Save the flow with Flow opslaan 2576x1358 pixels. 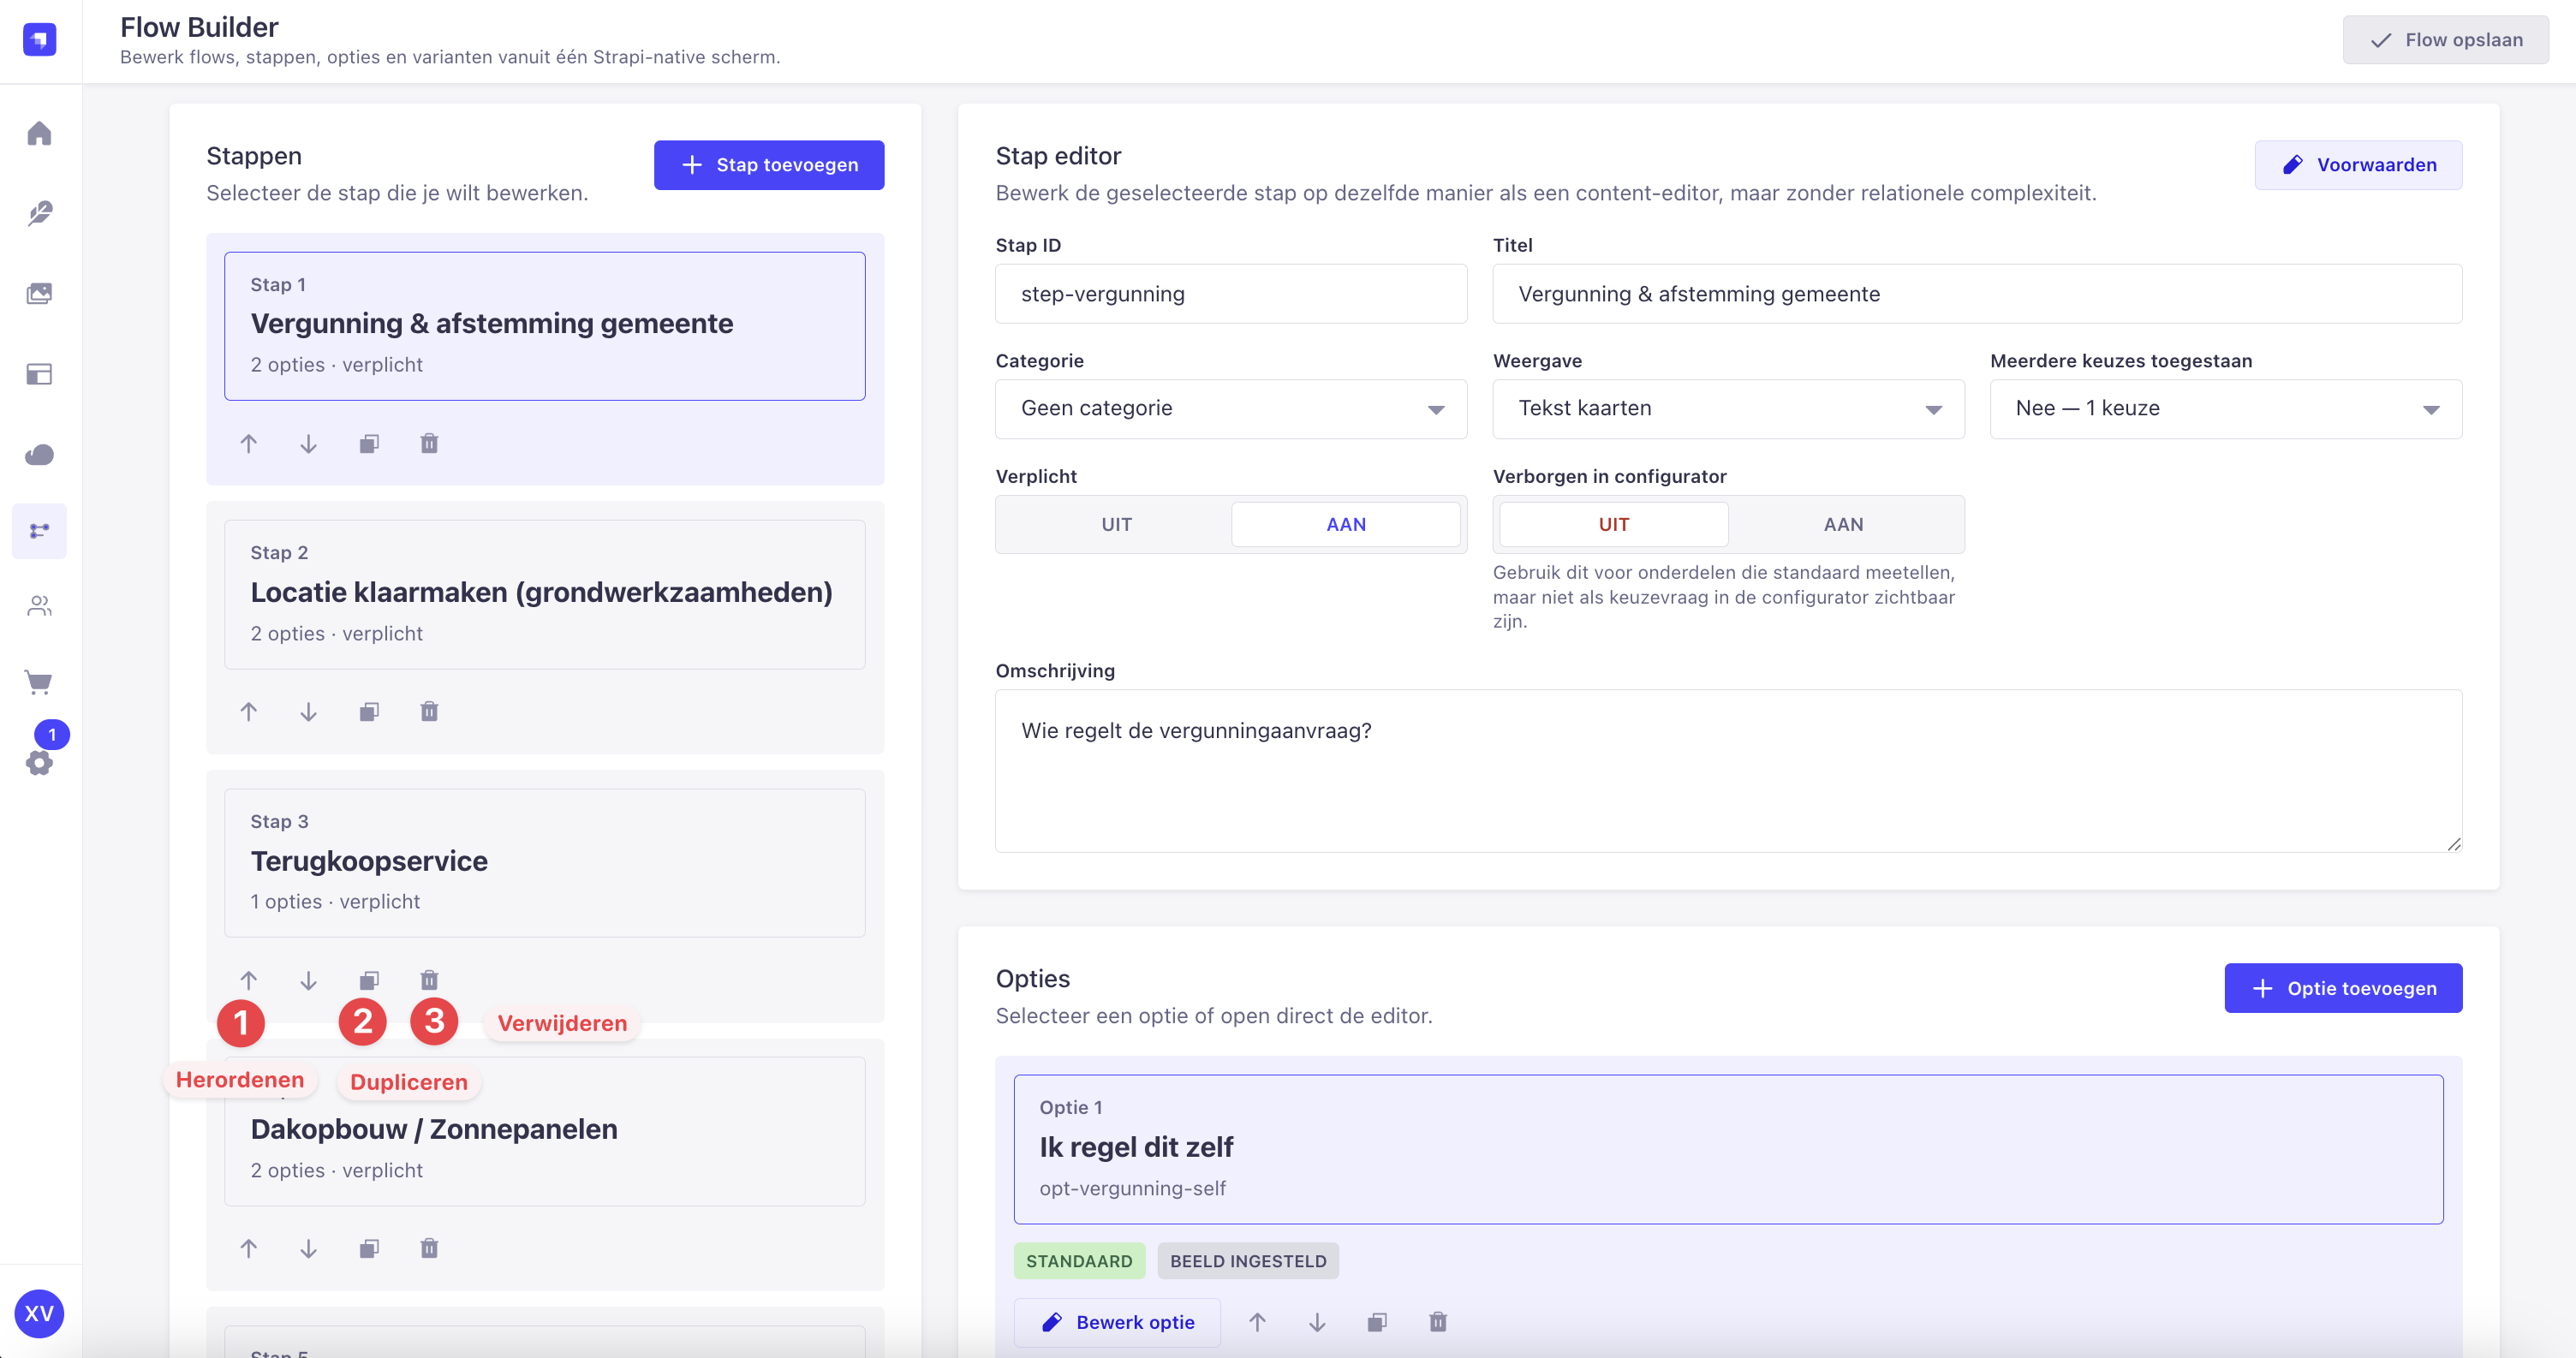pyautogui.click(x=2446, y=40)
